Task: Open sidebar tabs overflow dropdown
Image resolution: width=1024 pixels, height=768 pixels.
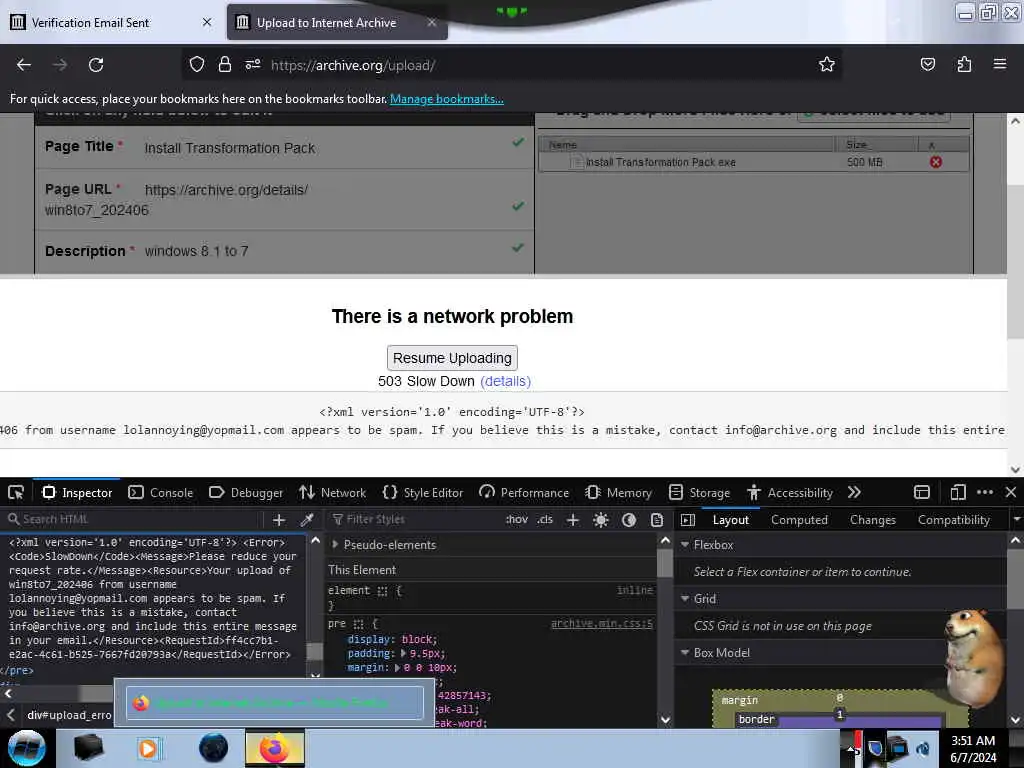Action: point(1016,520)
